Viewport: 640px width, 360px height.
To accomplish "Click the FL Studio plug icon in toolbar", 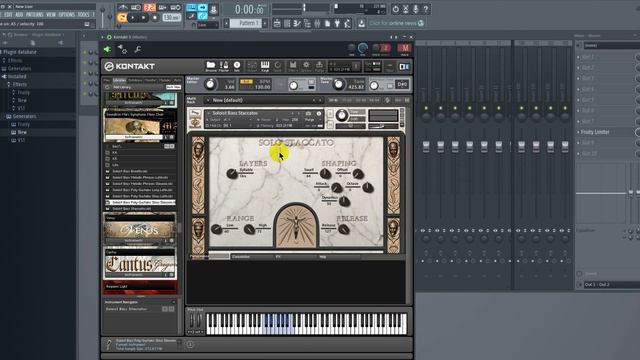I will coord(338,24).
